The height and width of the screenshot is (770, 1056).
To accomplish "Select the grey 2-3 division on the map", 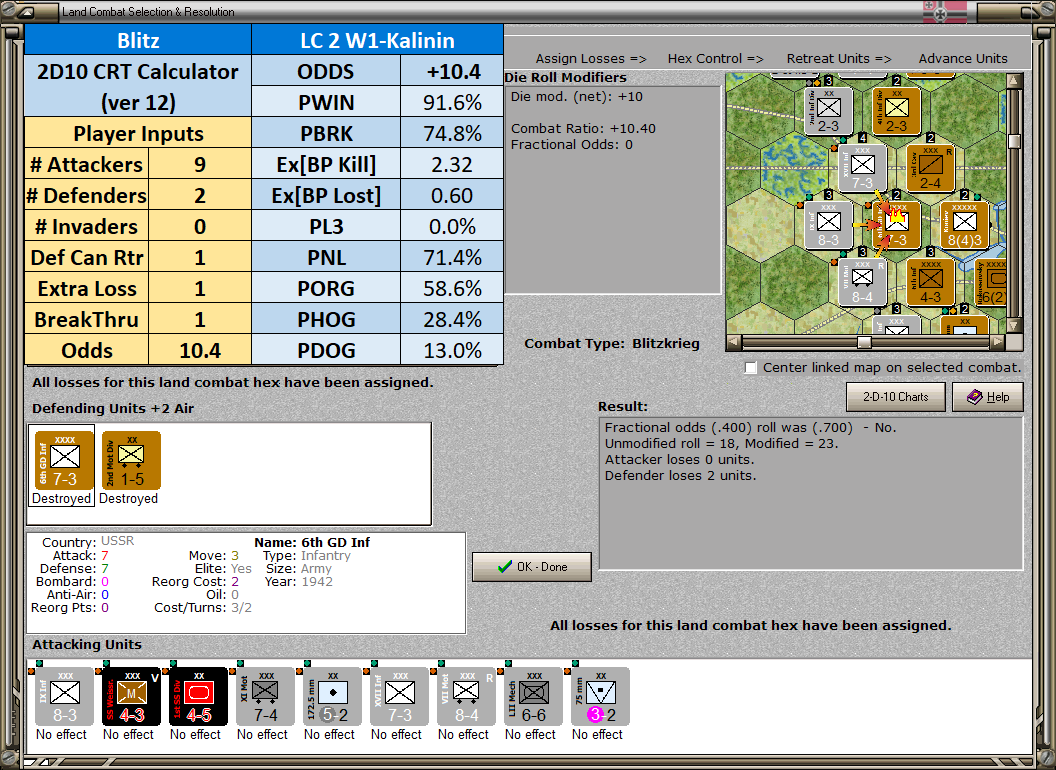I will pos(828,111).
